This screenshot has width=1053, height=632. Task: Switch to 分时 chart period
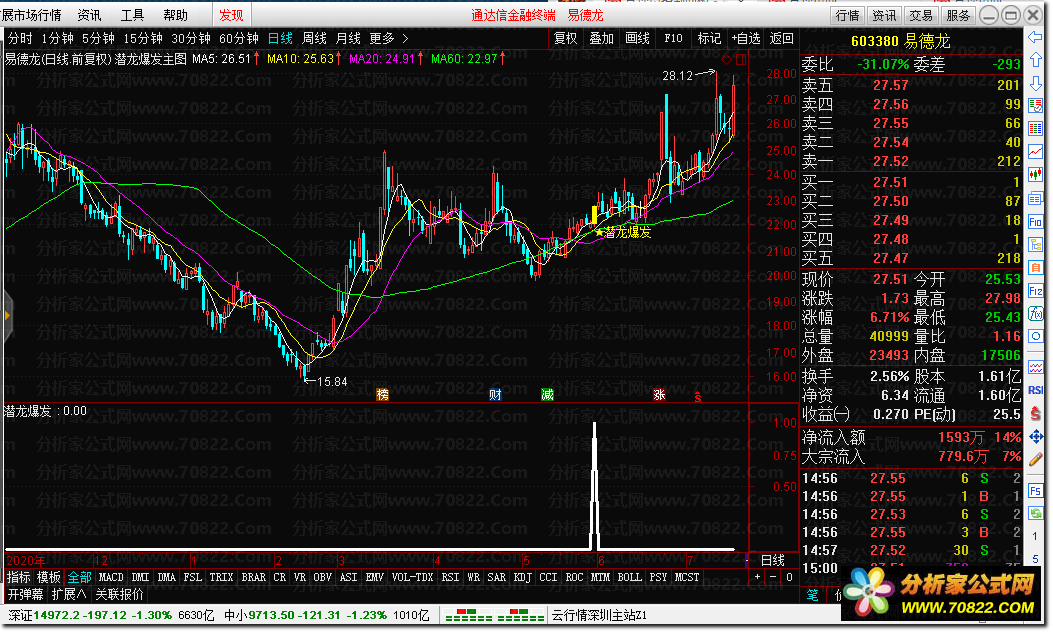click(20, 38)
